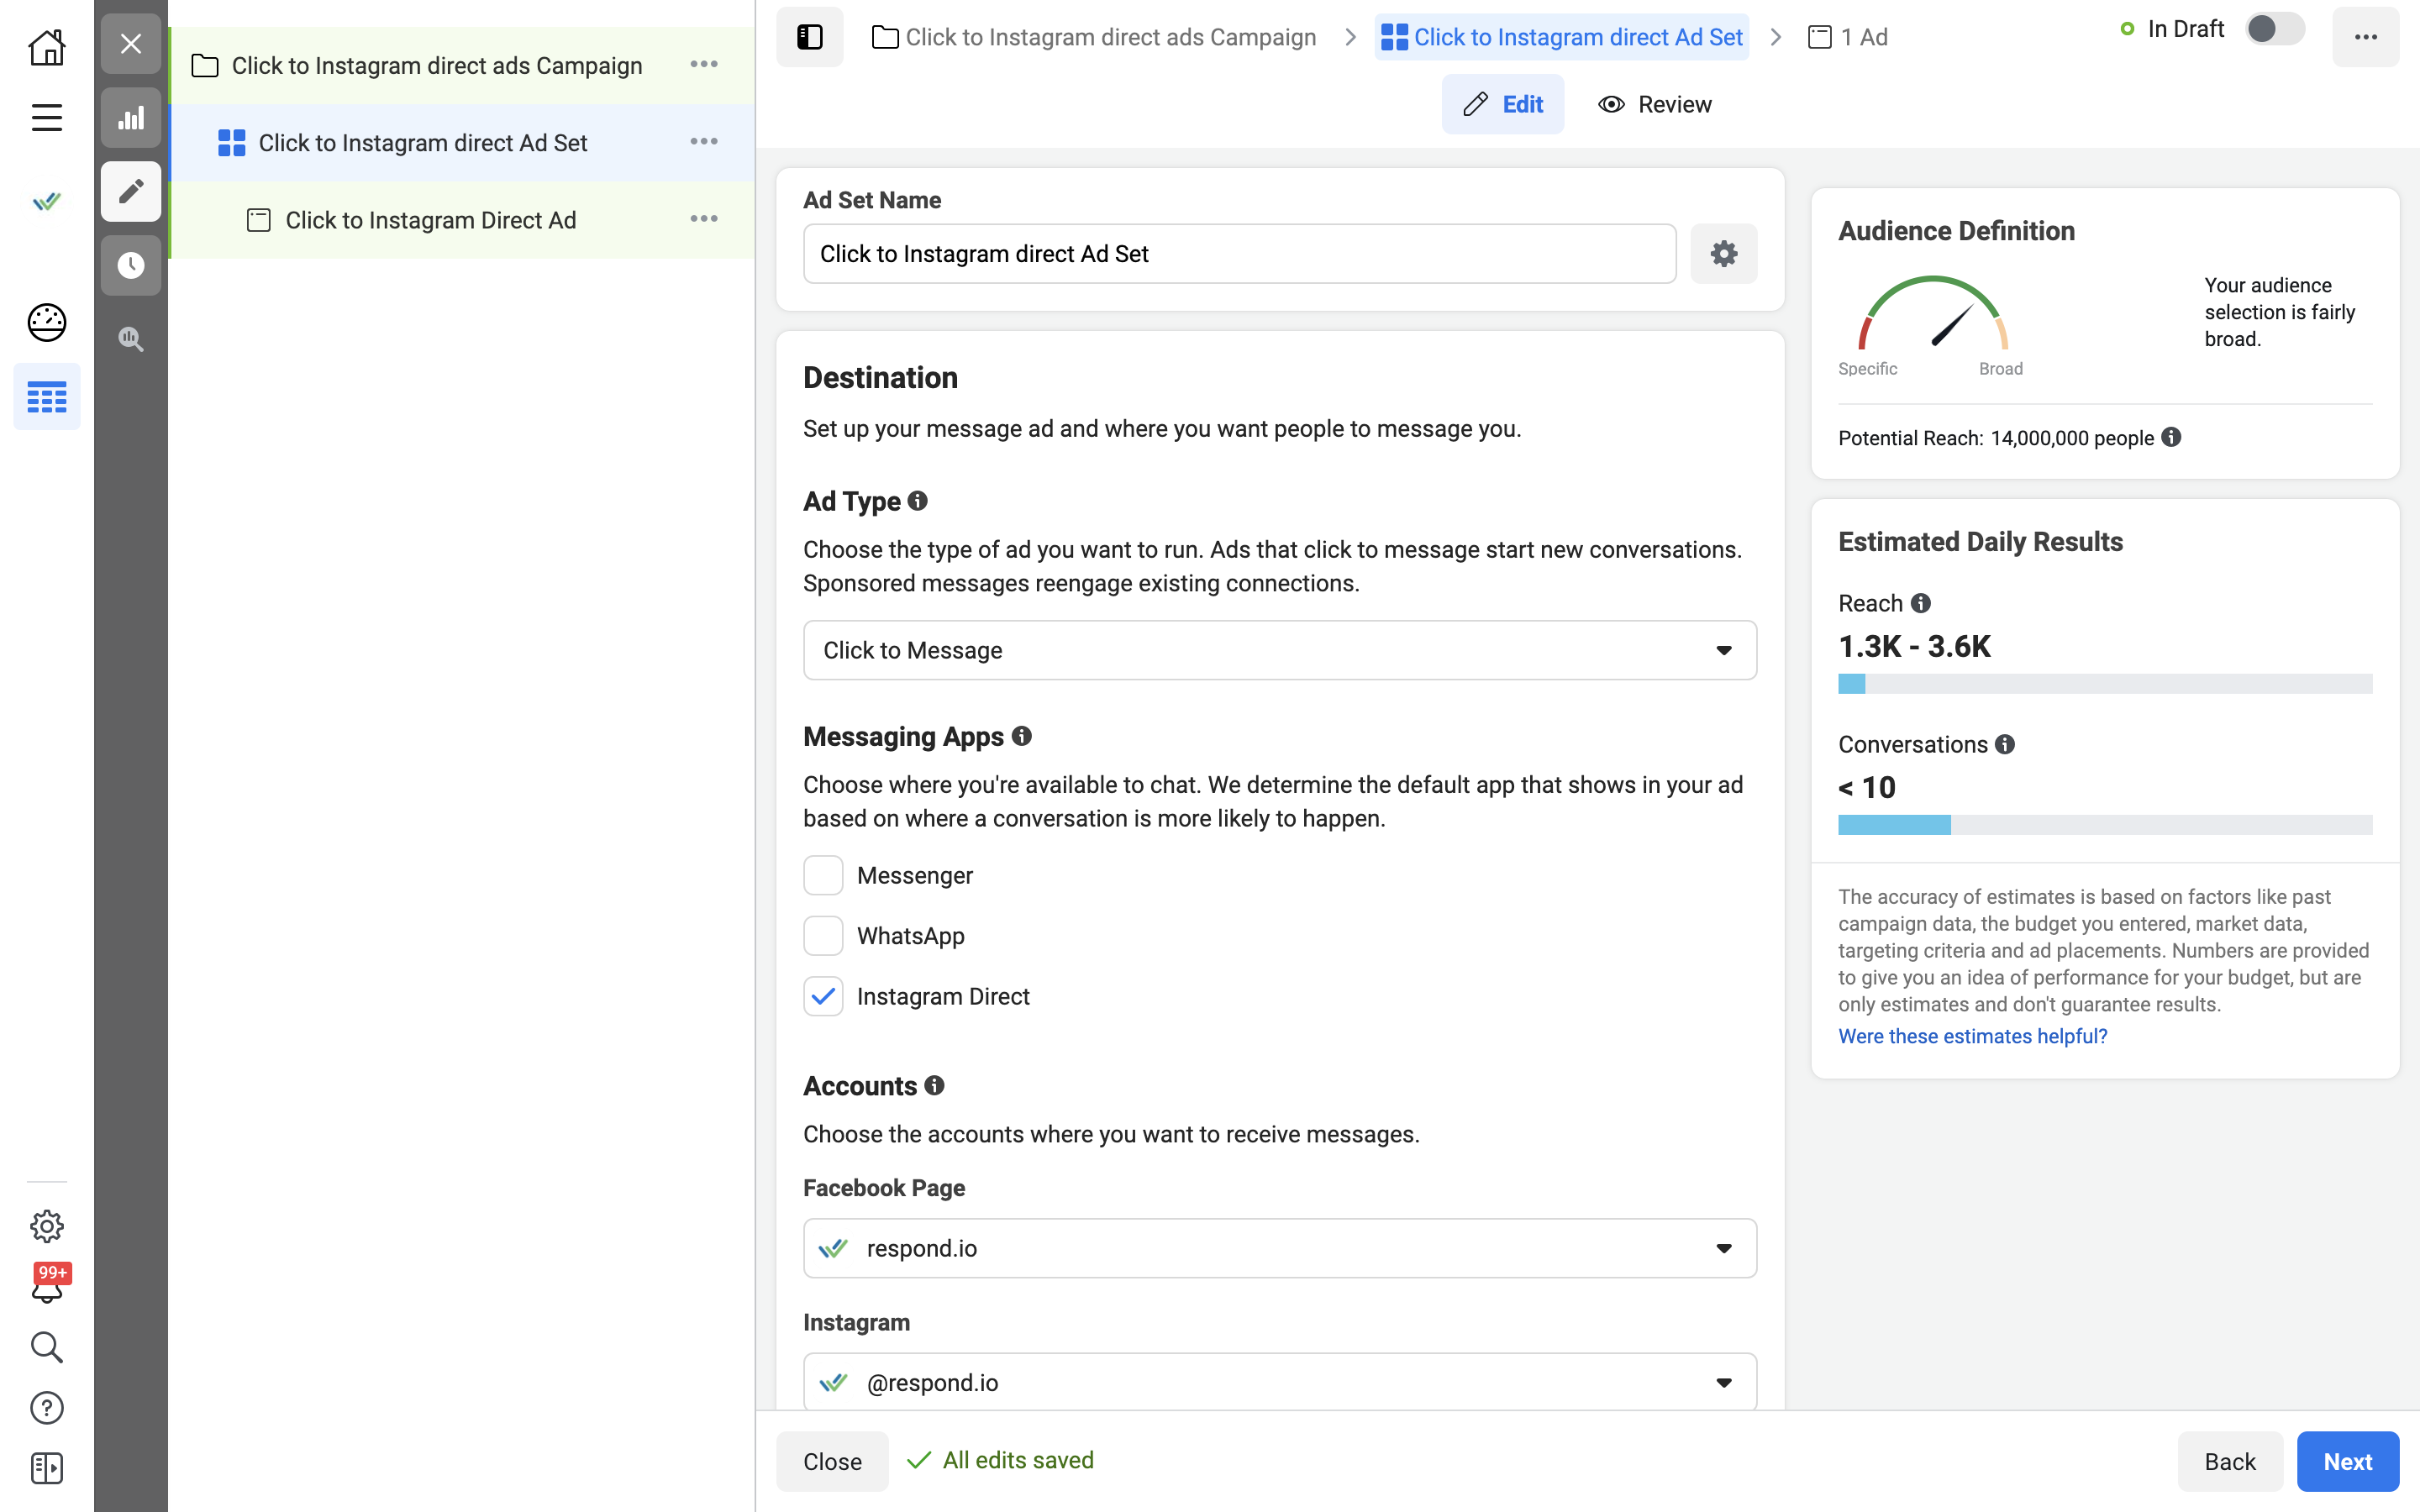
Task: Switch to the Review tab
Action: (1655, 104)
